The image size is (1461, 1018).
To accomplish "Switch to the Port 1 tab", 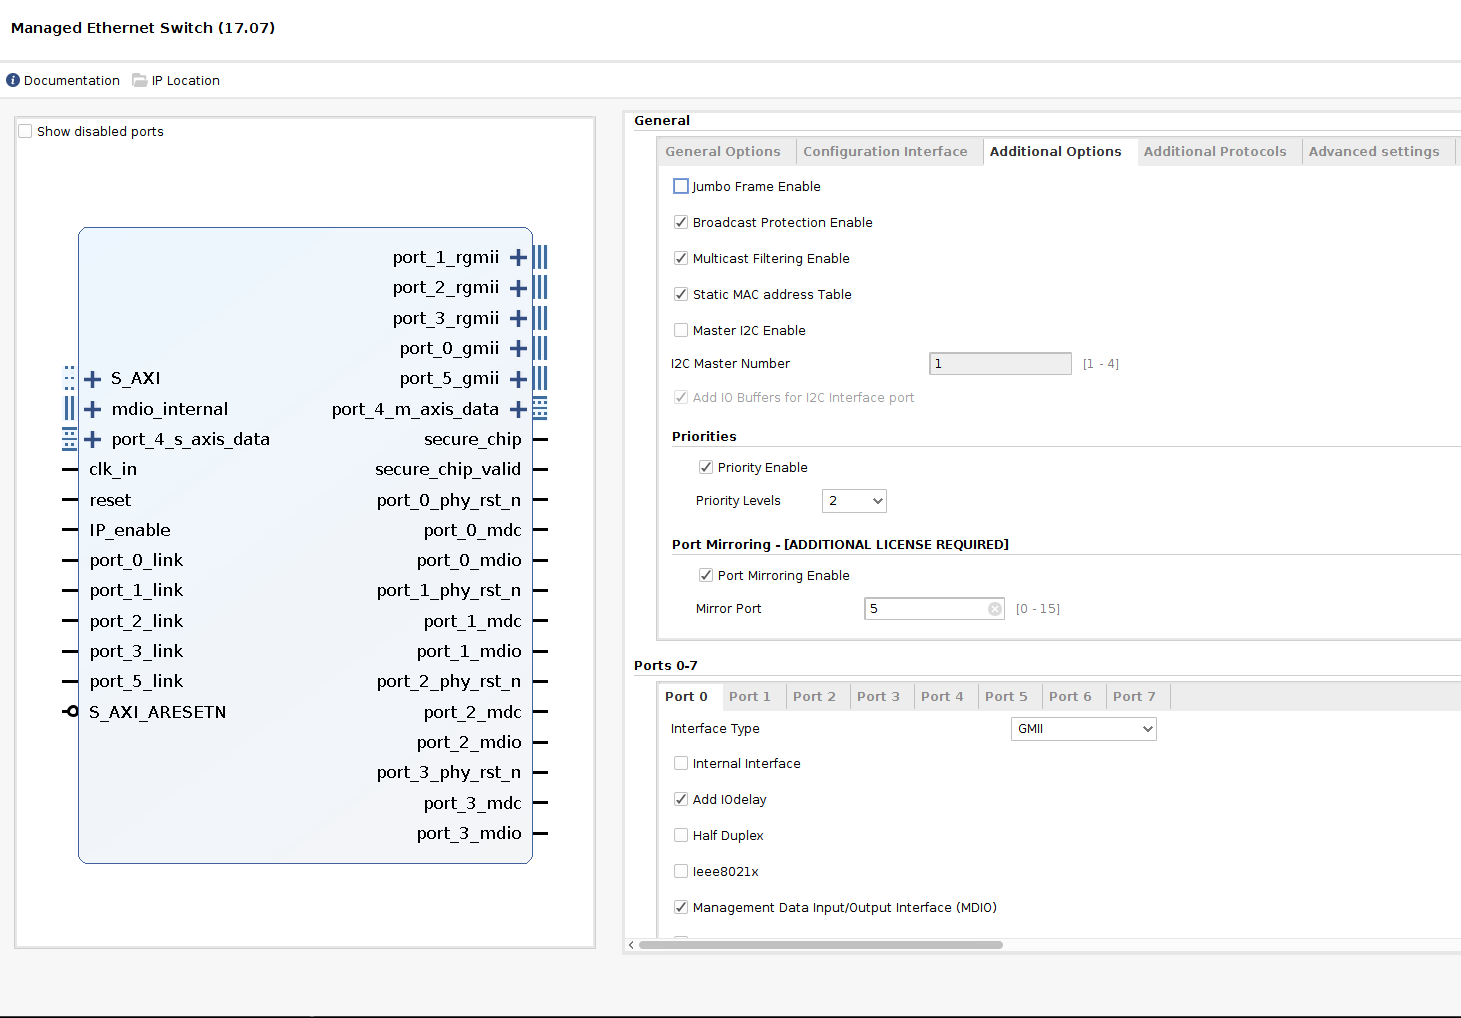I will click(750, 697).
